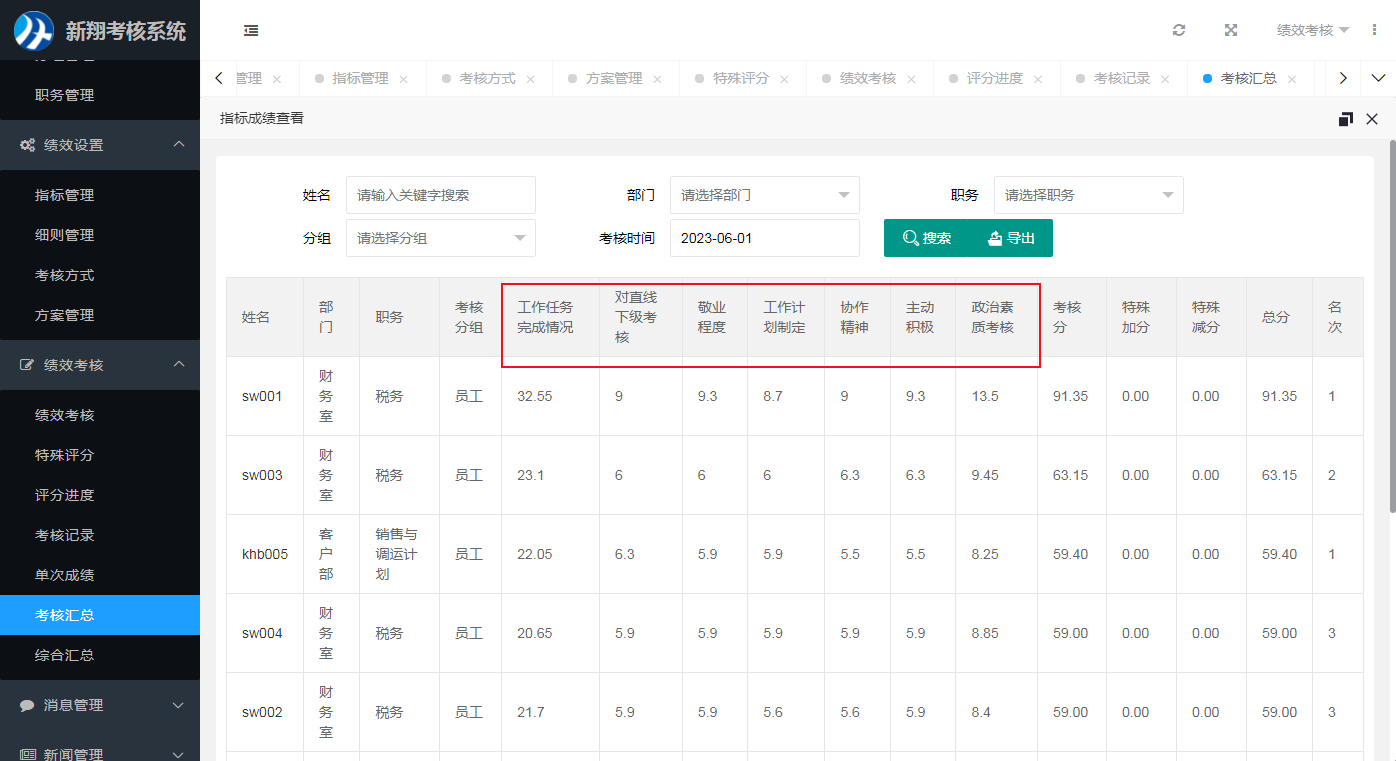Image resolution: width=1396 pixels, height=761 pixels.
Task: Click the 搜索 button
Action: tap(926, 238)
